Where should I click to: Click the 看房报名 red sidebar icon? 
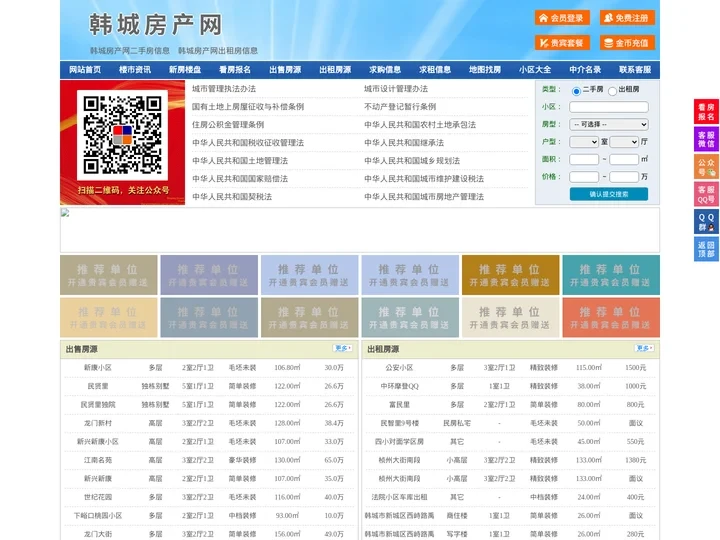(706, 112)
